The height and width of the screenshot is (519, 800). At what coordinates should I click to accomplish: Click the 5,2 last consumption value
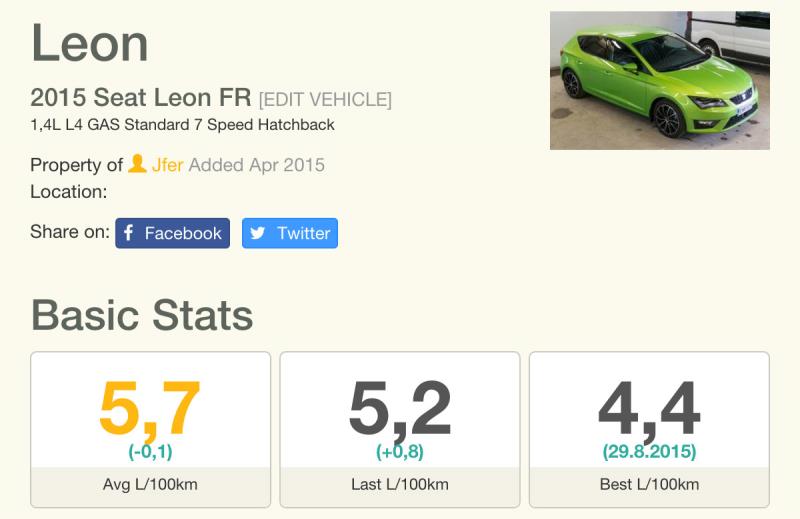400,408
